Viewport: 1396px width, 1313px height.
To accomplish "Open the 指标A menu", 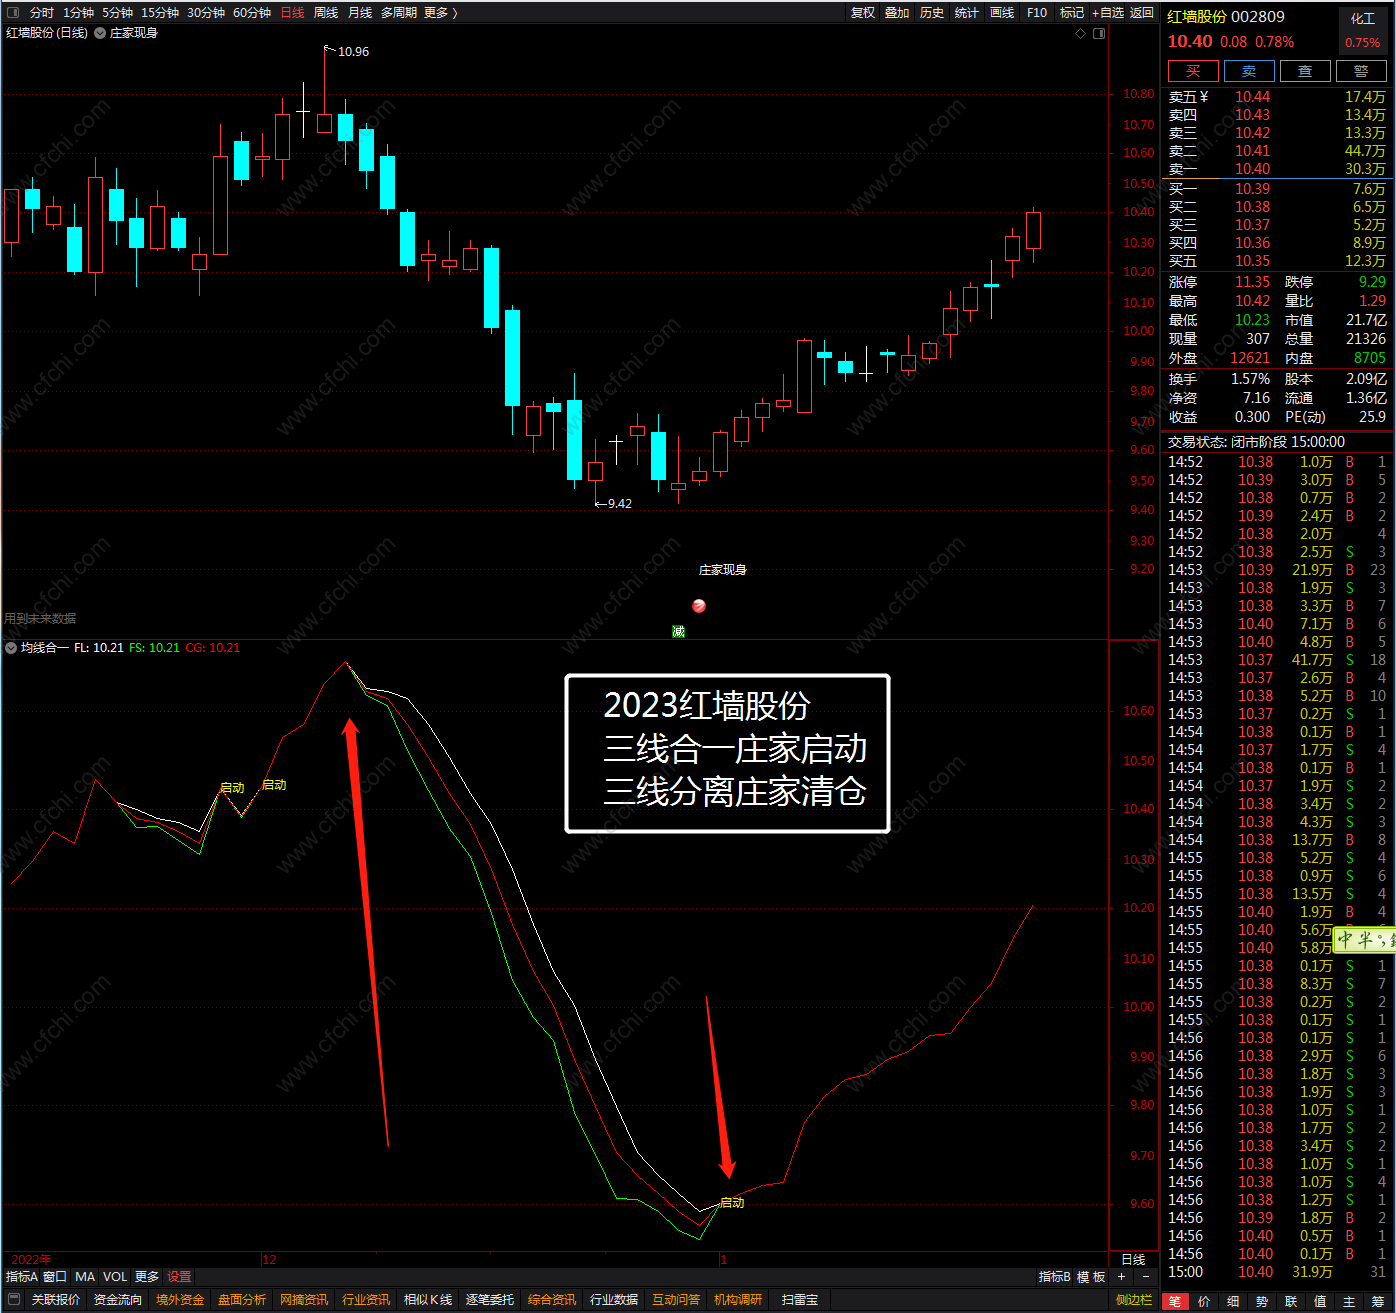I will pyautogui.click(x=21, y=1277).
